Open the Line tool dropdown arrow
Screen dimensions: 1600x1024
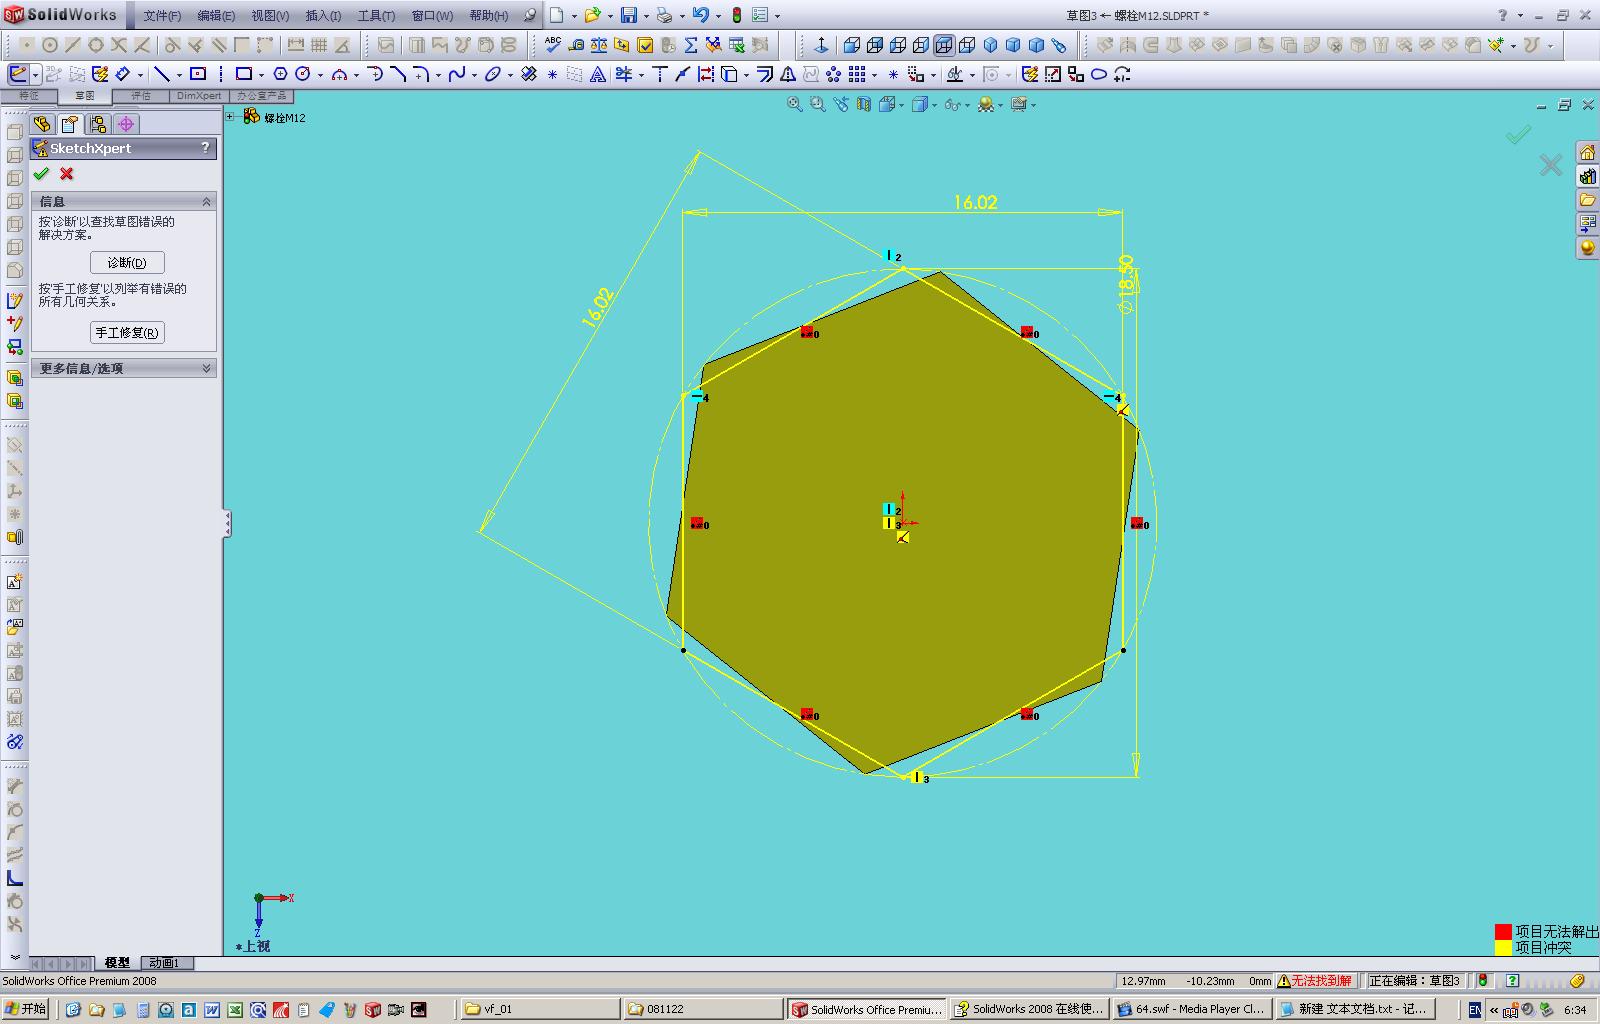coord(179,75)
